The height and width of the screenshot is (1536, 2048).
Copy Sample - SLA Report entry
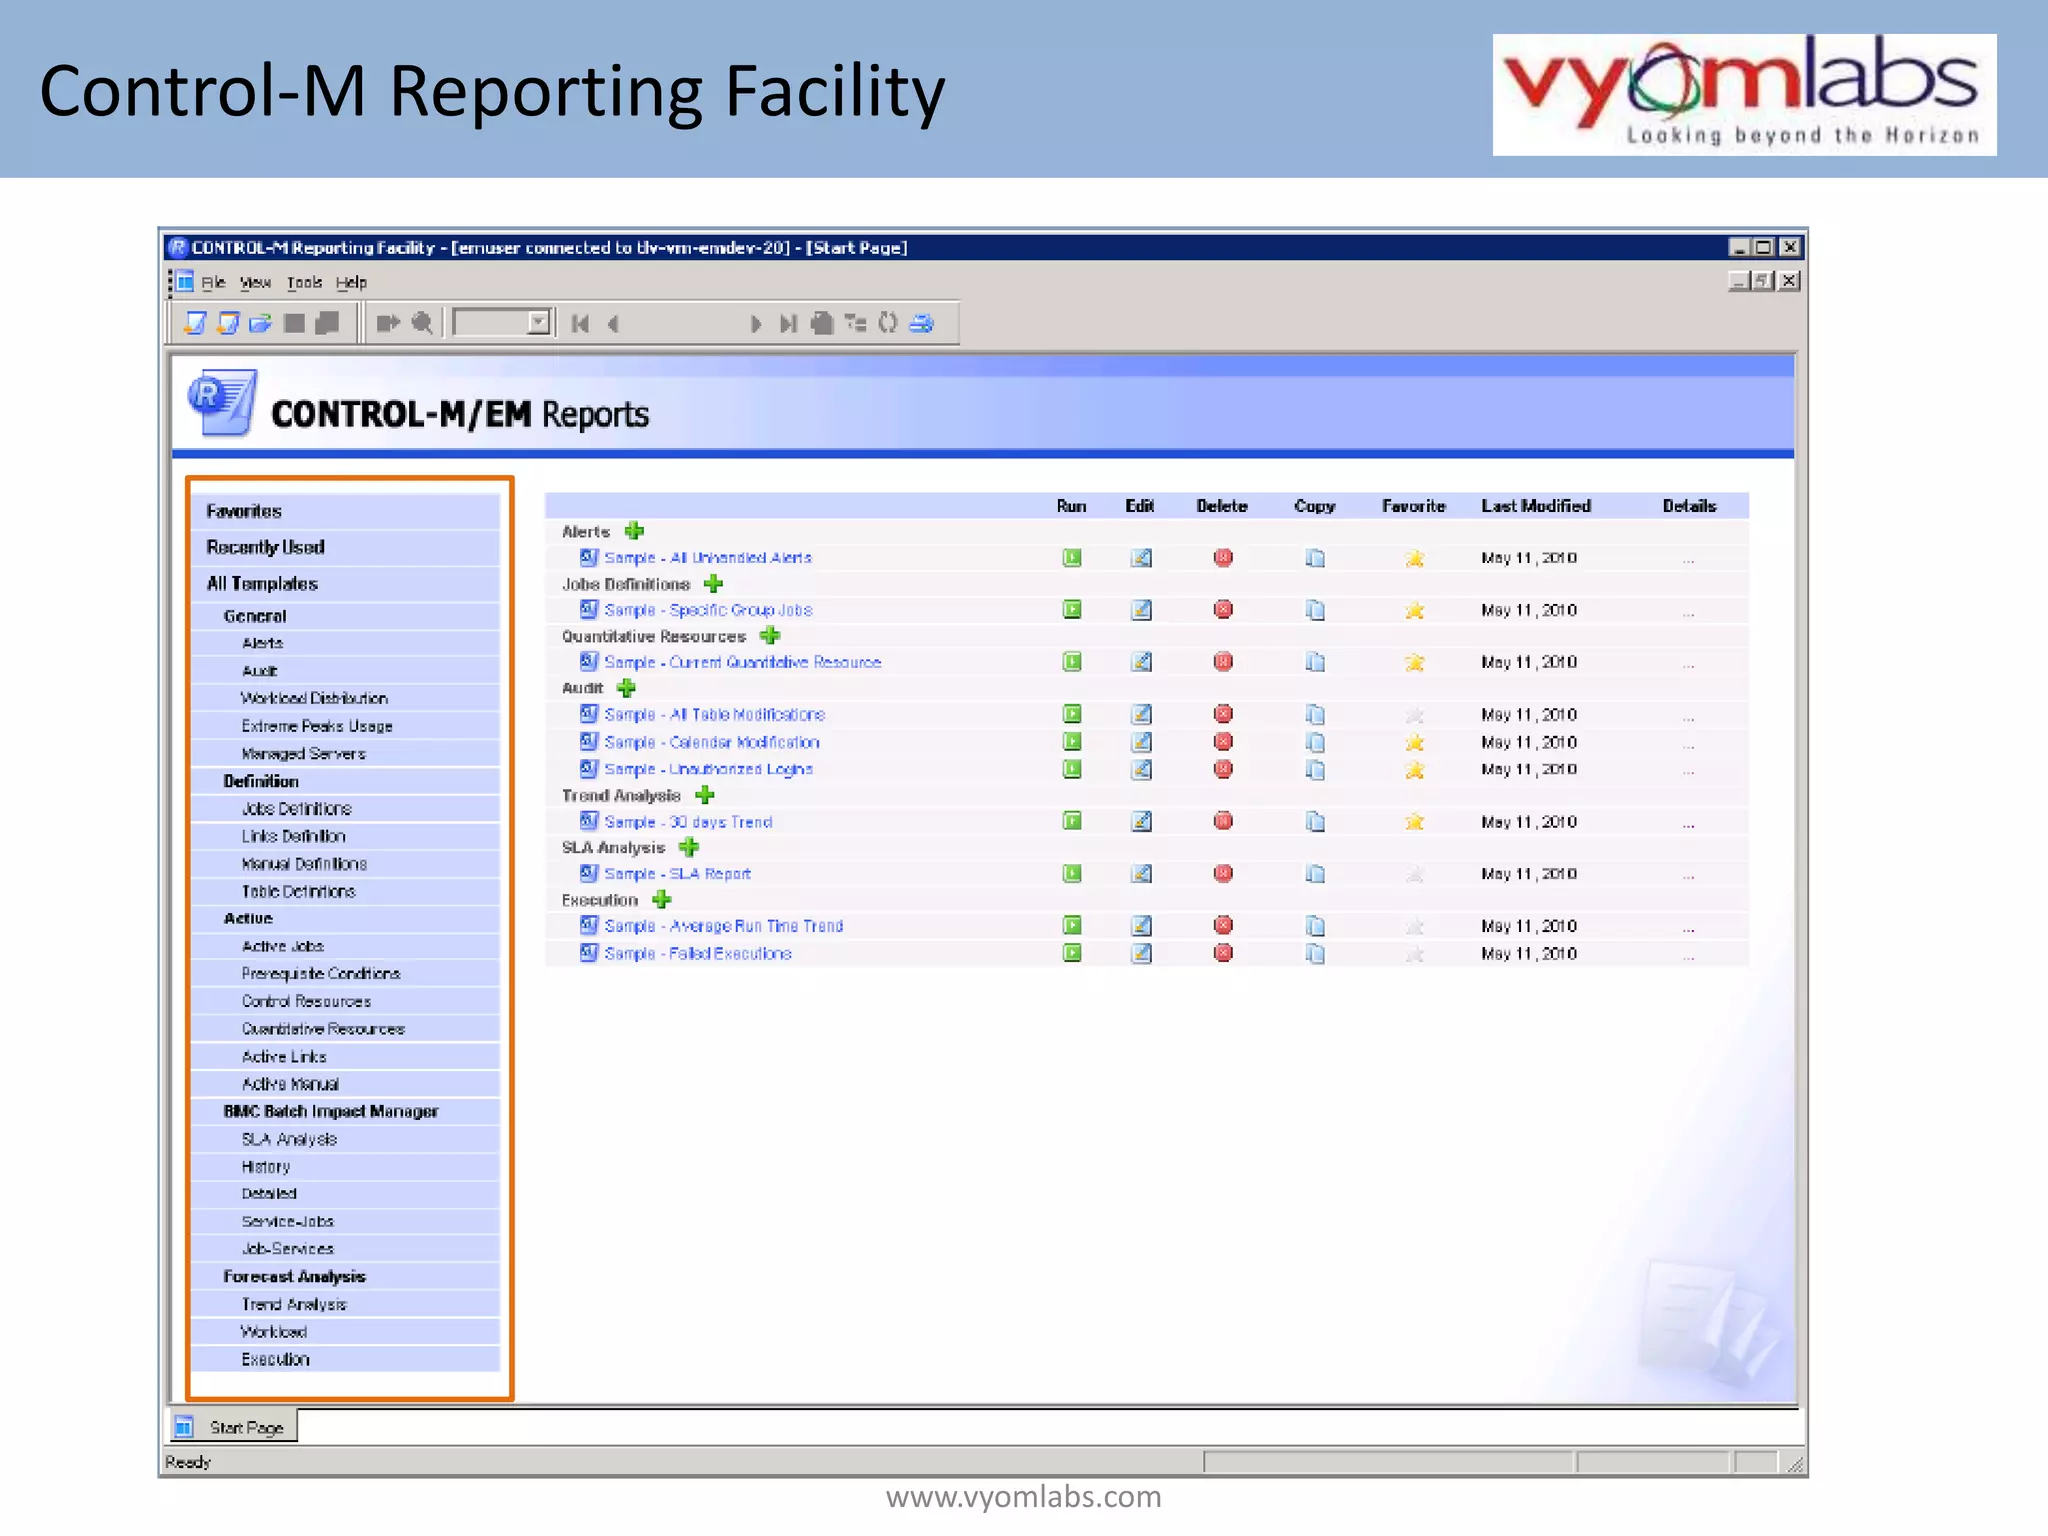pos(1315,874)
